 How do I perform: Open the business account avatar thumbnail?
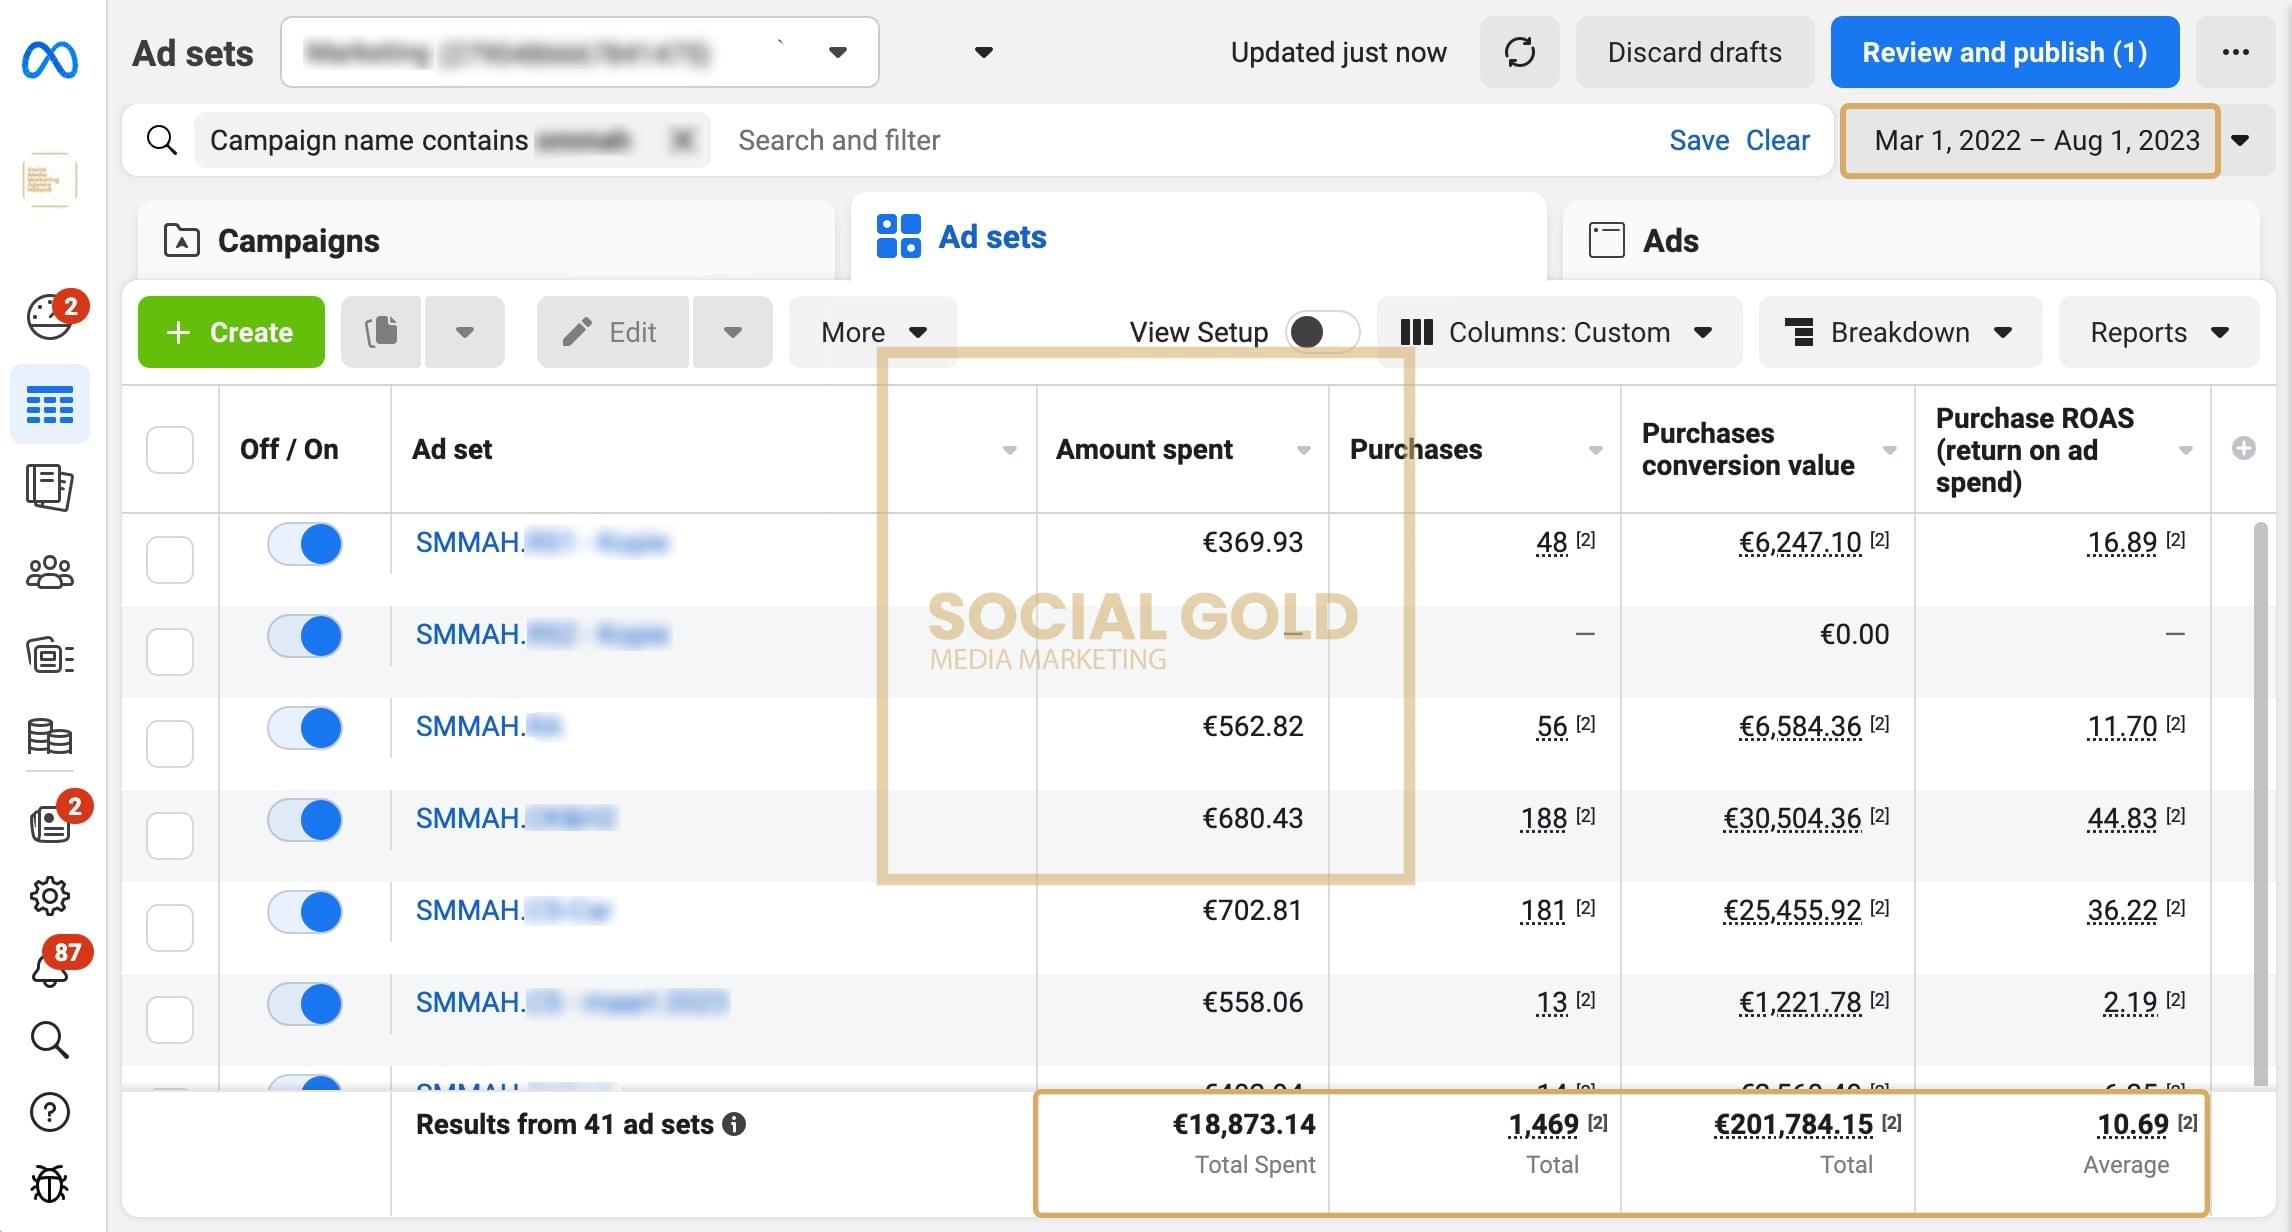[50, 180]
